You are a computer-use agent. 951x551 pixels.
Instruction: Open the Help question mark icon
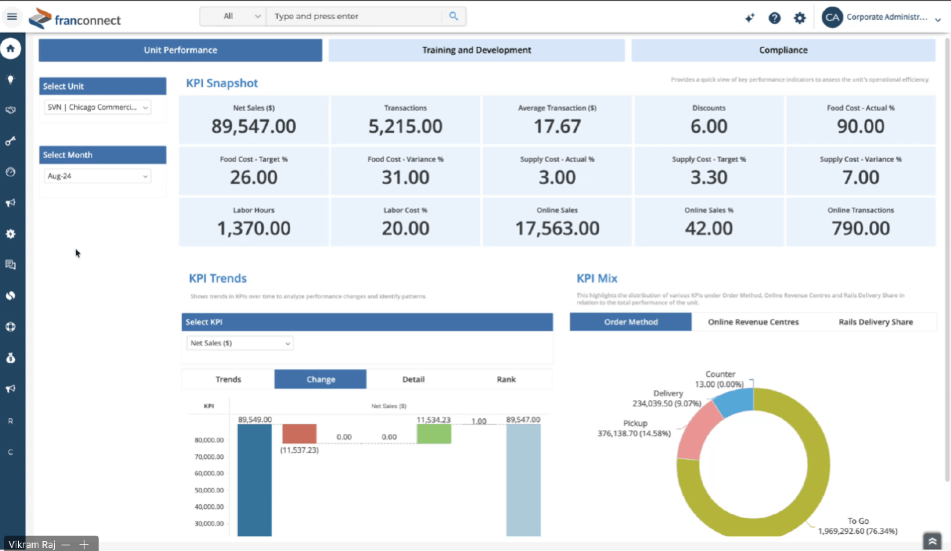(775, 18)
